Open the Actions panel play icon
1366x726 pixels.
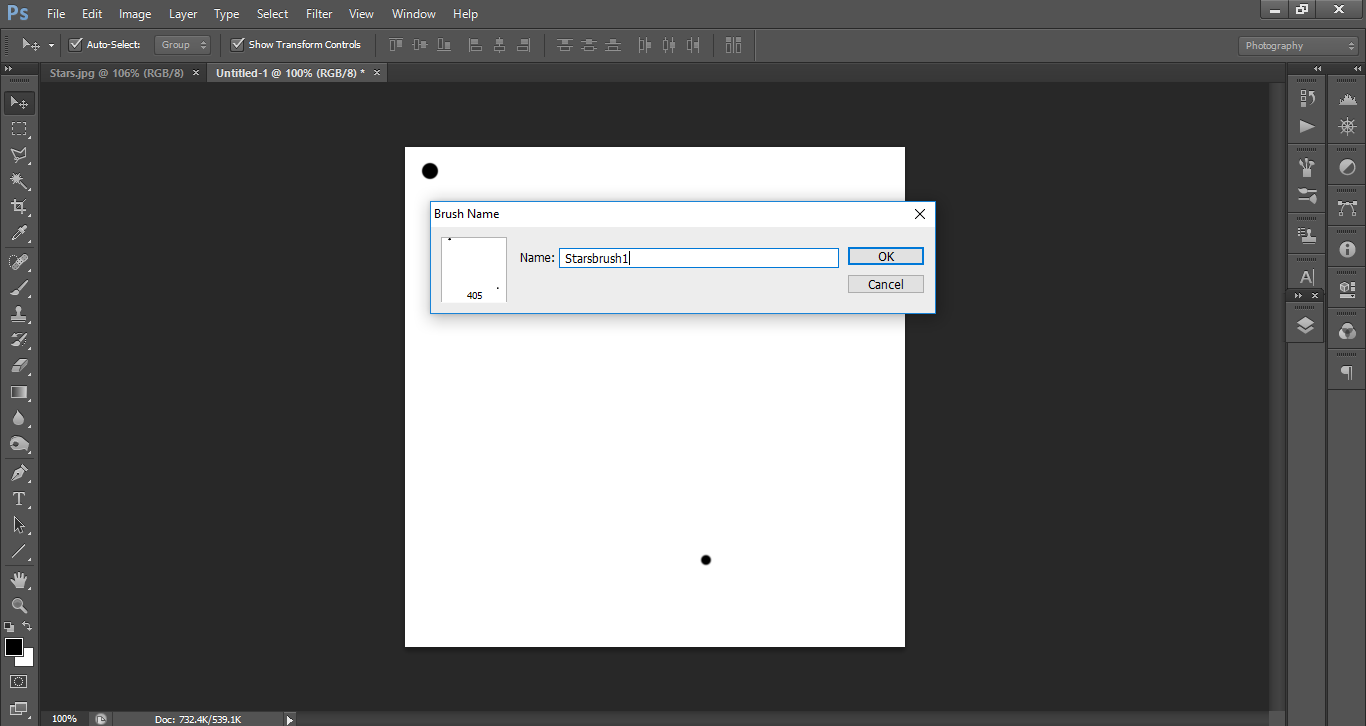1307,126
